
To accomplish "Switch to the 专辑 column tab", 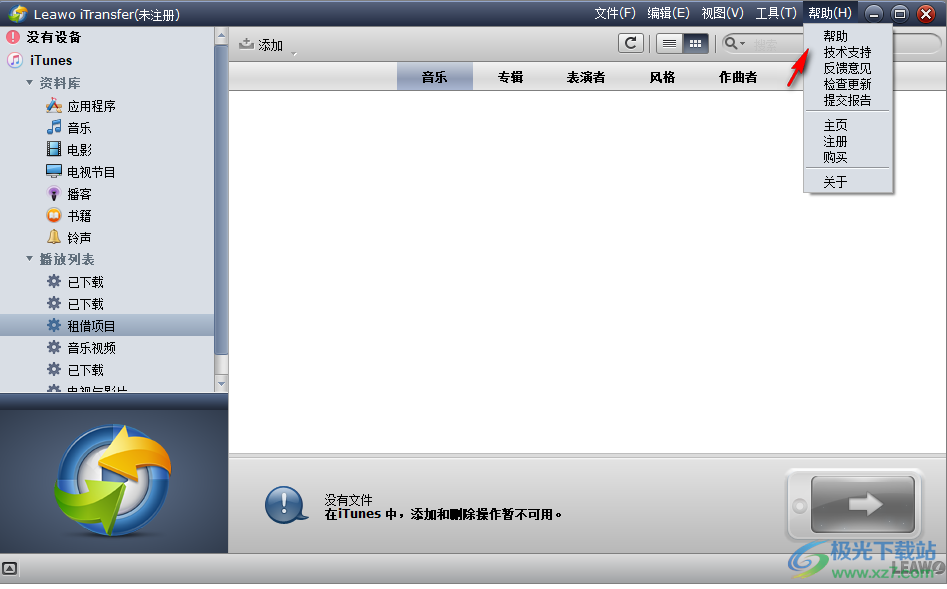I will tap(511, 77).
